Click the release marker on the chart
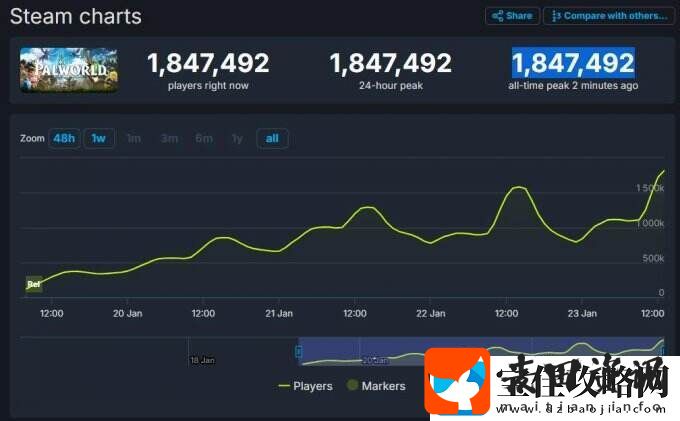The image size is (680, 421). (34, 284)
